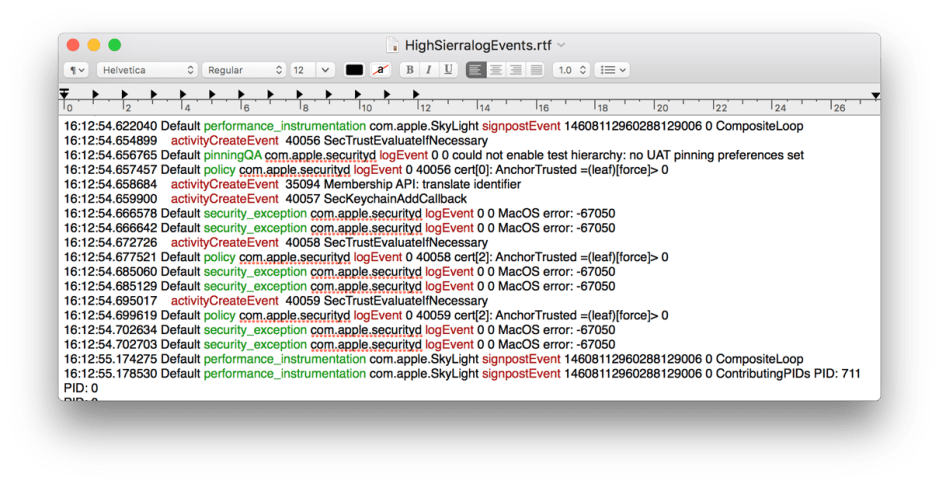Align text to the left
939x484 pixels.
tap(476, 70)
